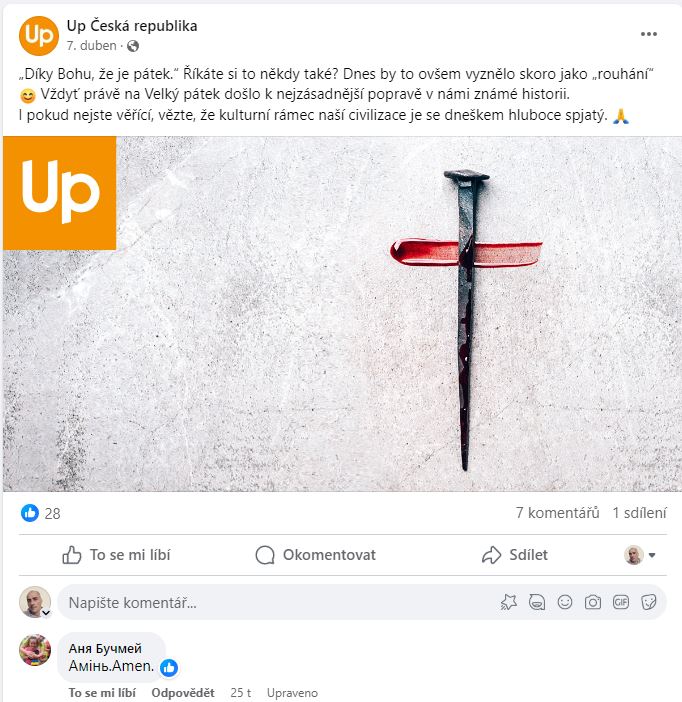Click the Okomentovat button

pyautogui.click(x=315, y=555)
